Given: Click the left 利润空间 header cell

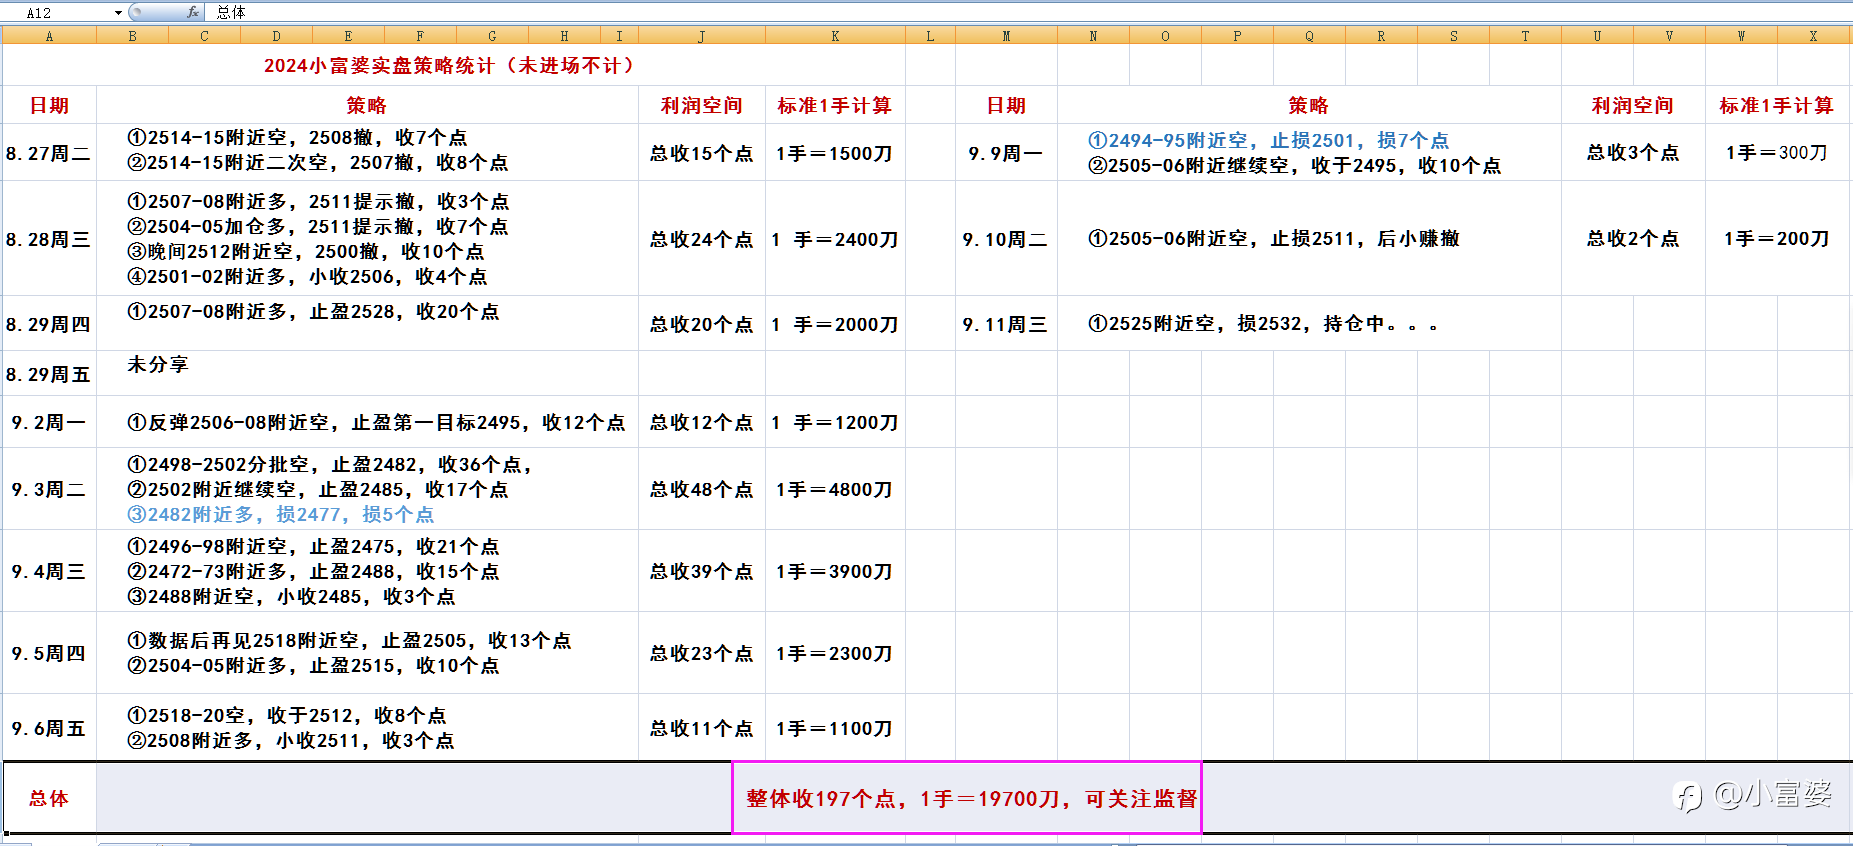Looking at the screenshot, I should click(702, 106).
